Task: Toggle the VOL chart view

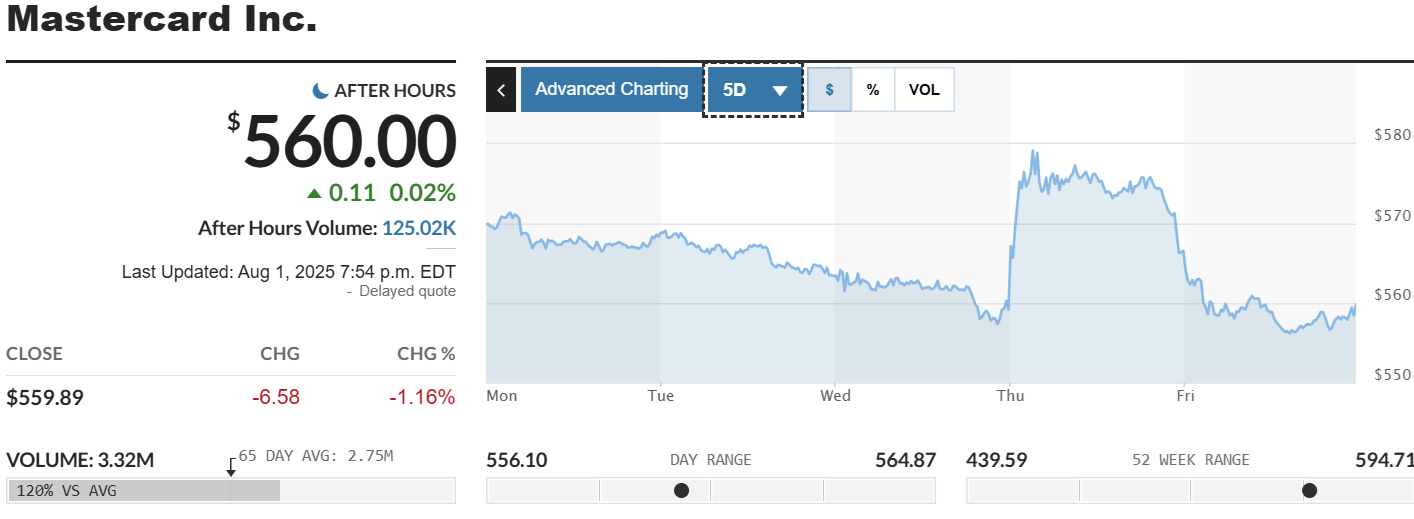Action: (x=924, y=90)
